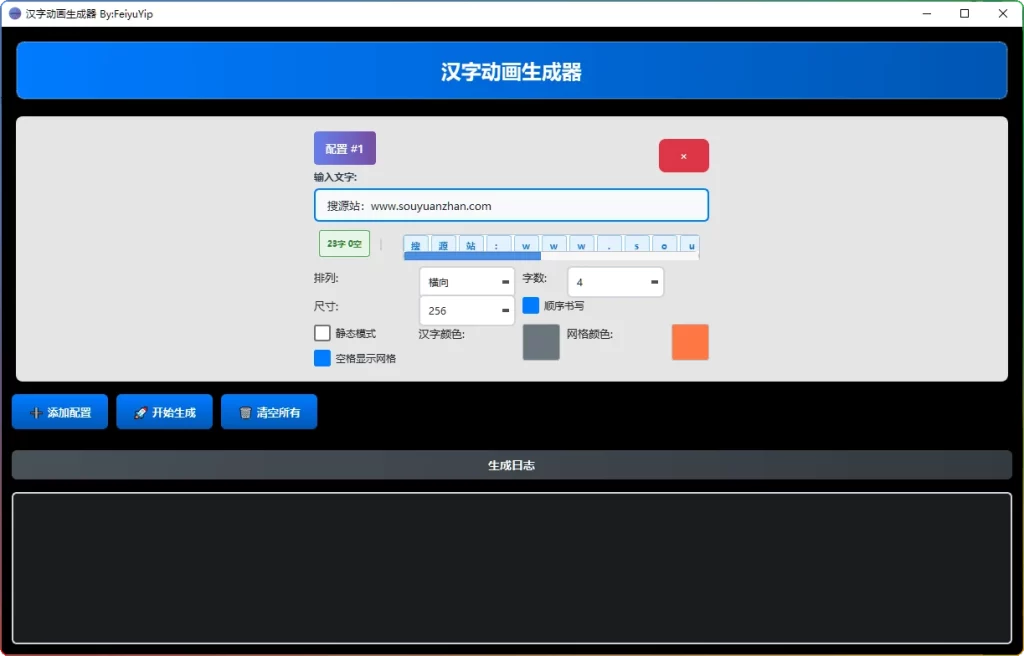Click the red × delete configuration button

click(683, 156)
